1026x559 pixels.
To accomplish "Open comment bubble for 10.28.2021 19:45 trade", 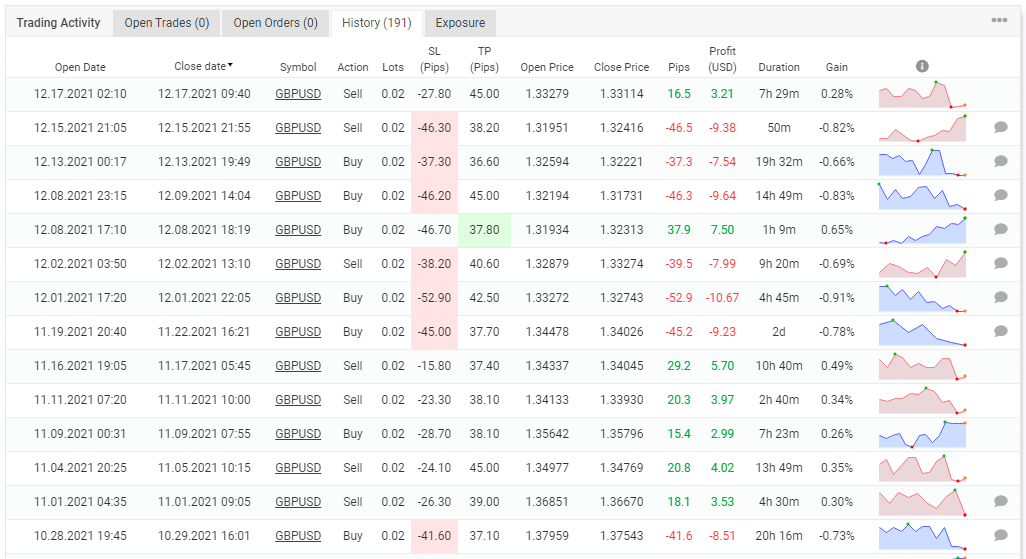I will (1000, 535).
